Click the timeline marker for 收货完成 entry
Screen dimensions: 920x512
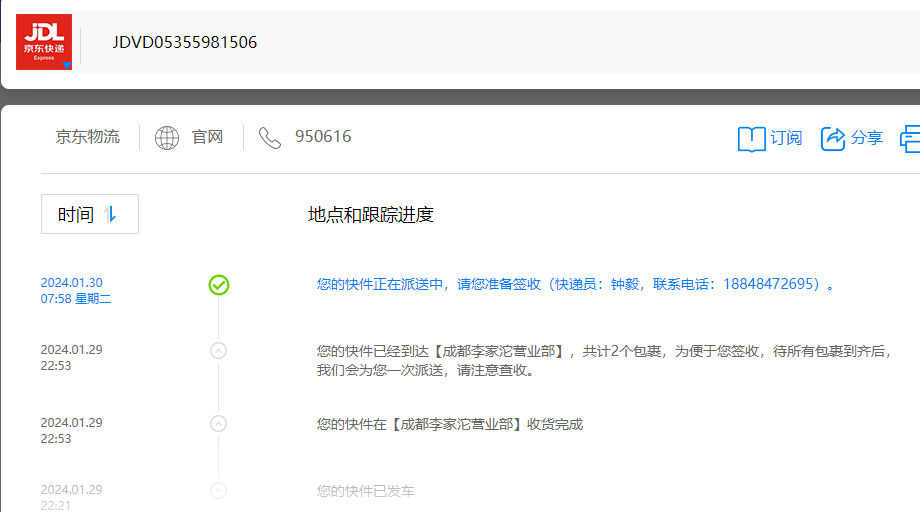pyautogui.click(x=218, y=423)
